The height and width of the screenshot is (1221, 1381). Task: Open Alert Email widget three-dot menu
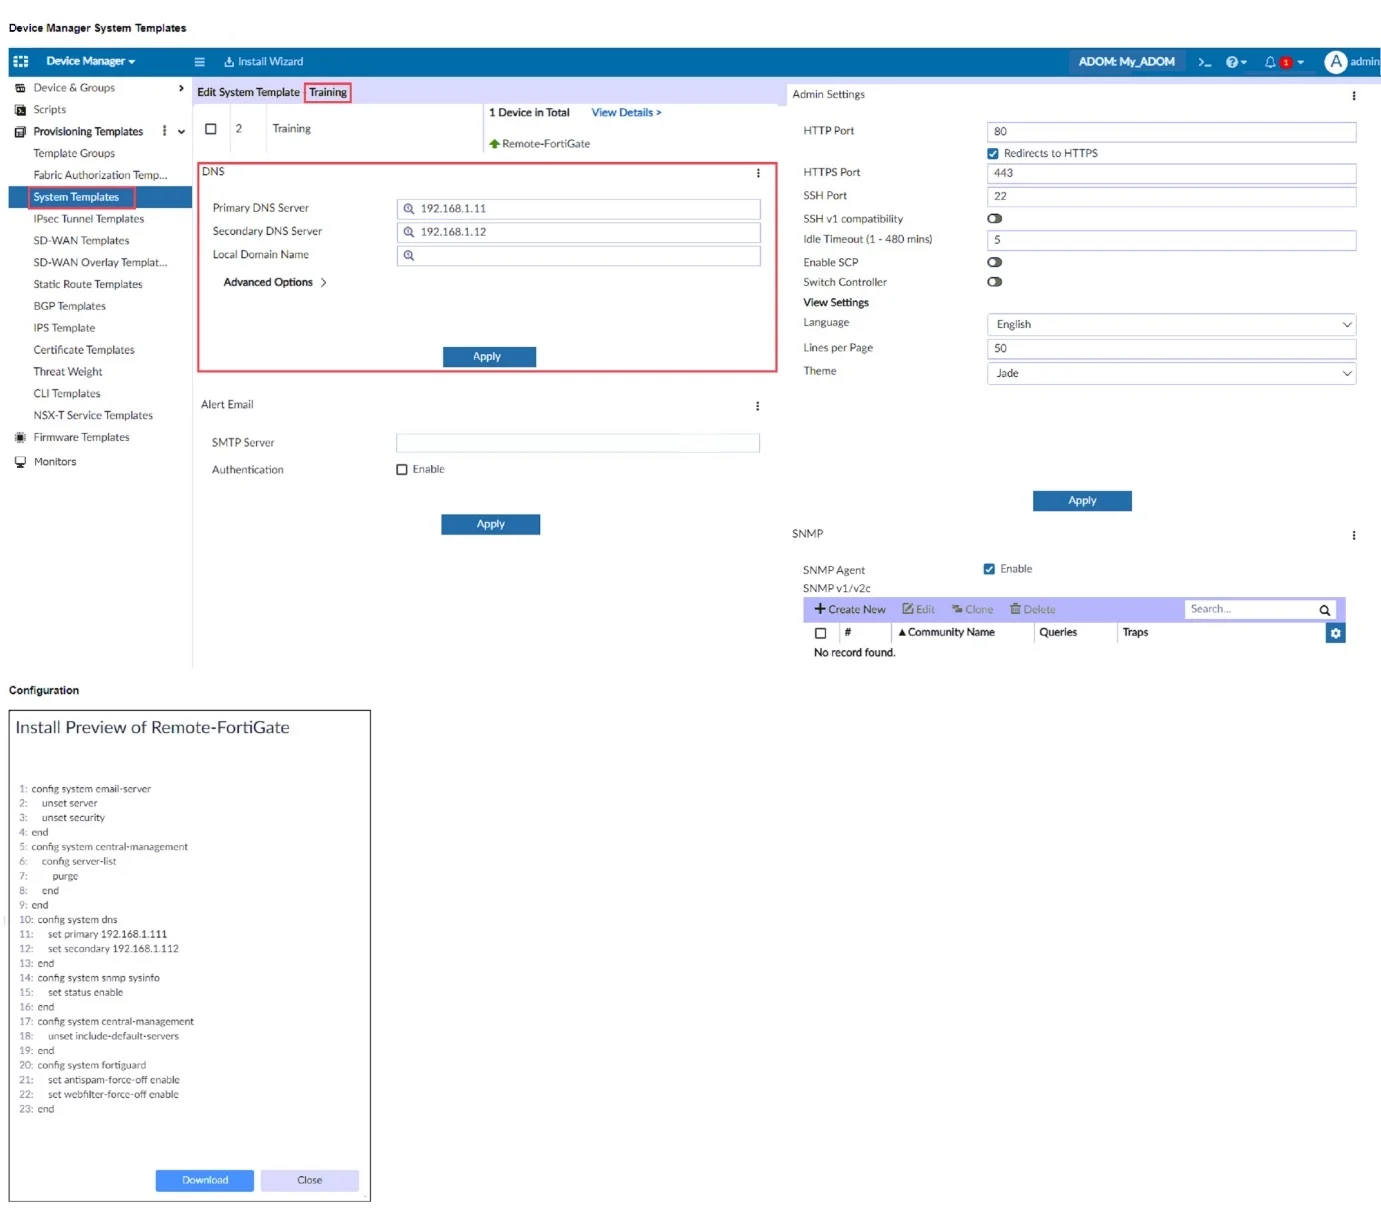point(757,406)
